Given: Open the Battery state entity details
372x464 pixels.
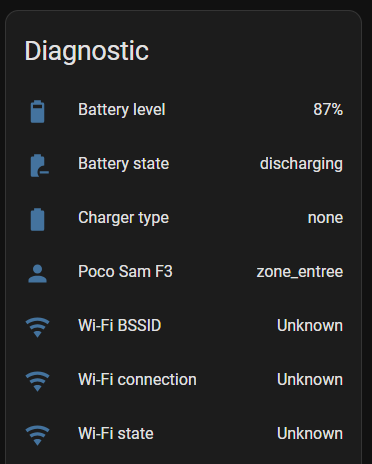Looking at the screenshot, I should point(184,164).
